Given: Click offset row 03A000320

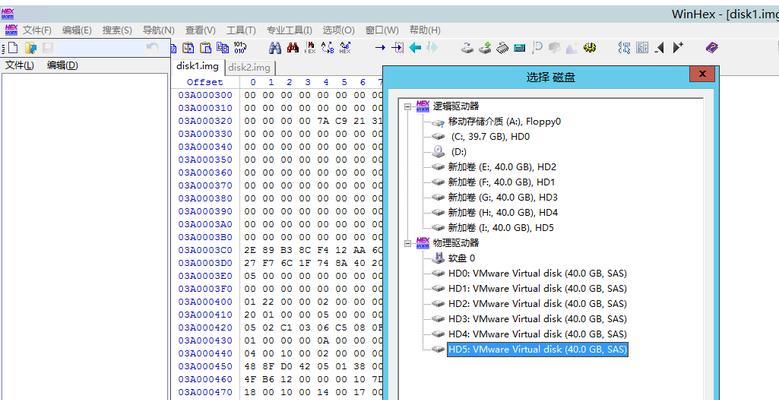Looking at the screenshot, I should click(205, 121).
